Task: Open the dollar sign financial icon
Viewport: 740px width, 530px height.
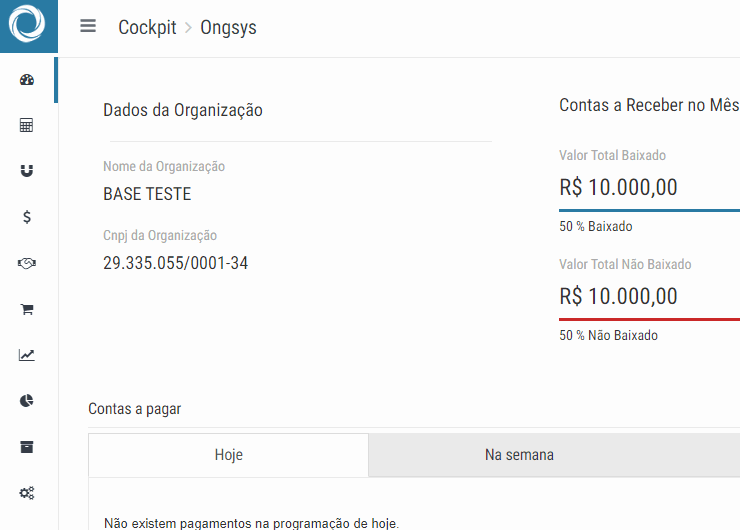Action: pyautogui.click(x=27, y=217)
